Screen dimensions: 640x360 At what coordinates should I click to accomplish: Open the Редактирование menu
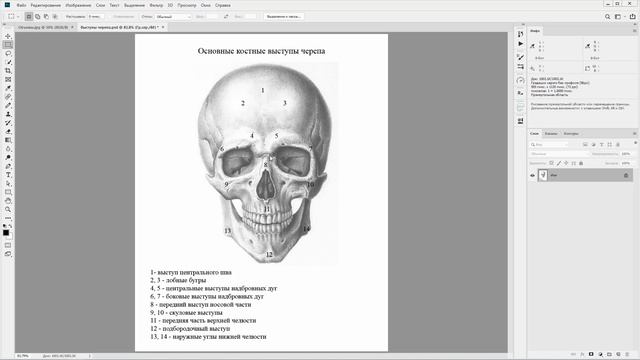point(46,5)
